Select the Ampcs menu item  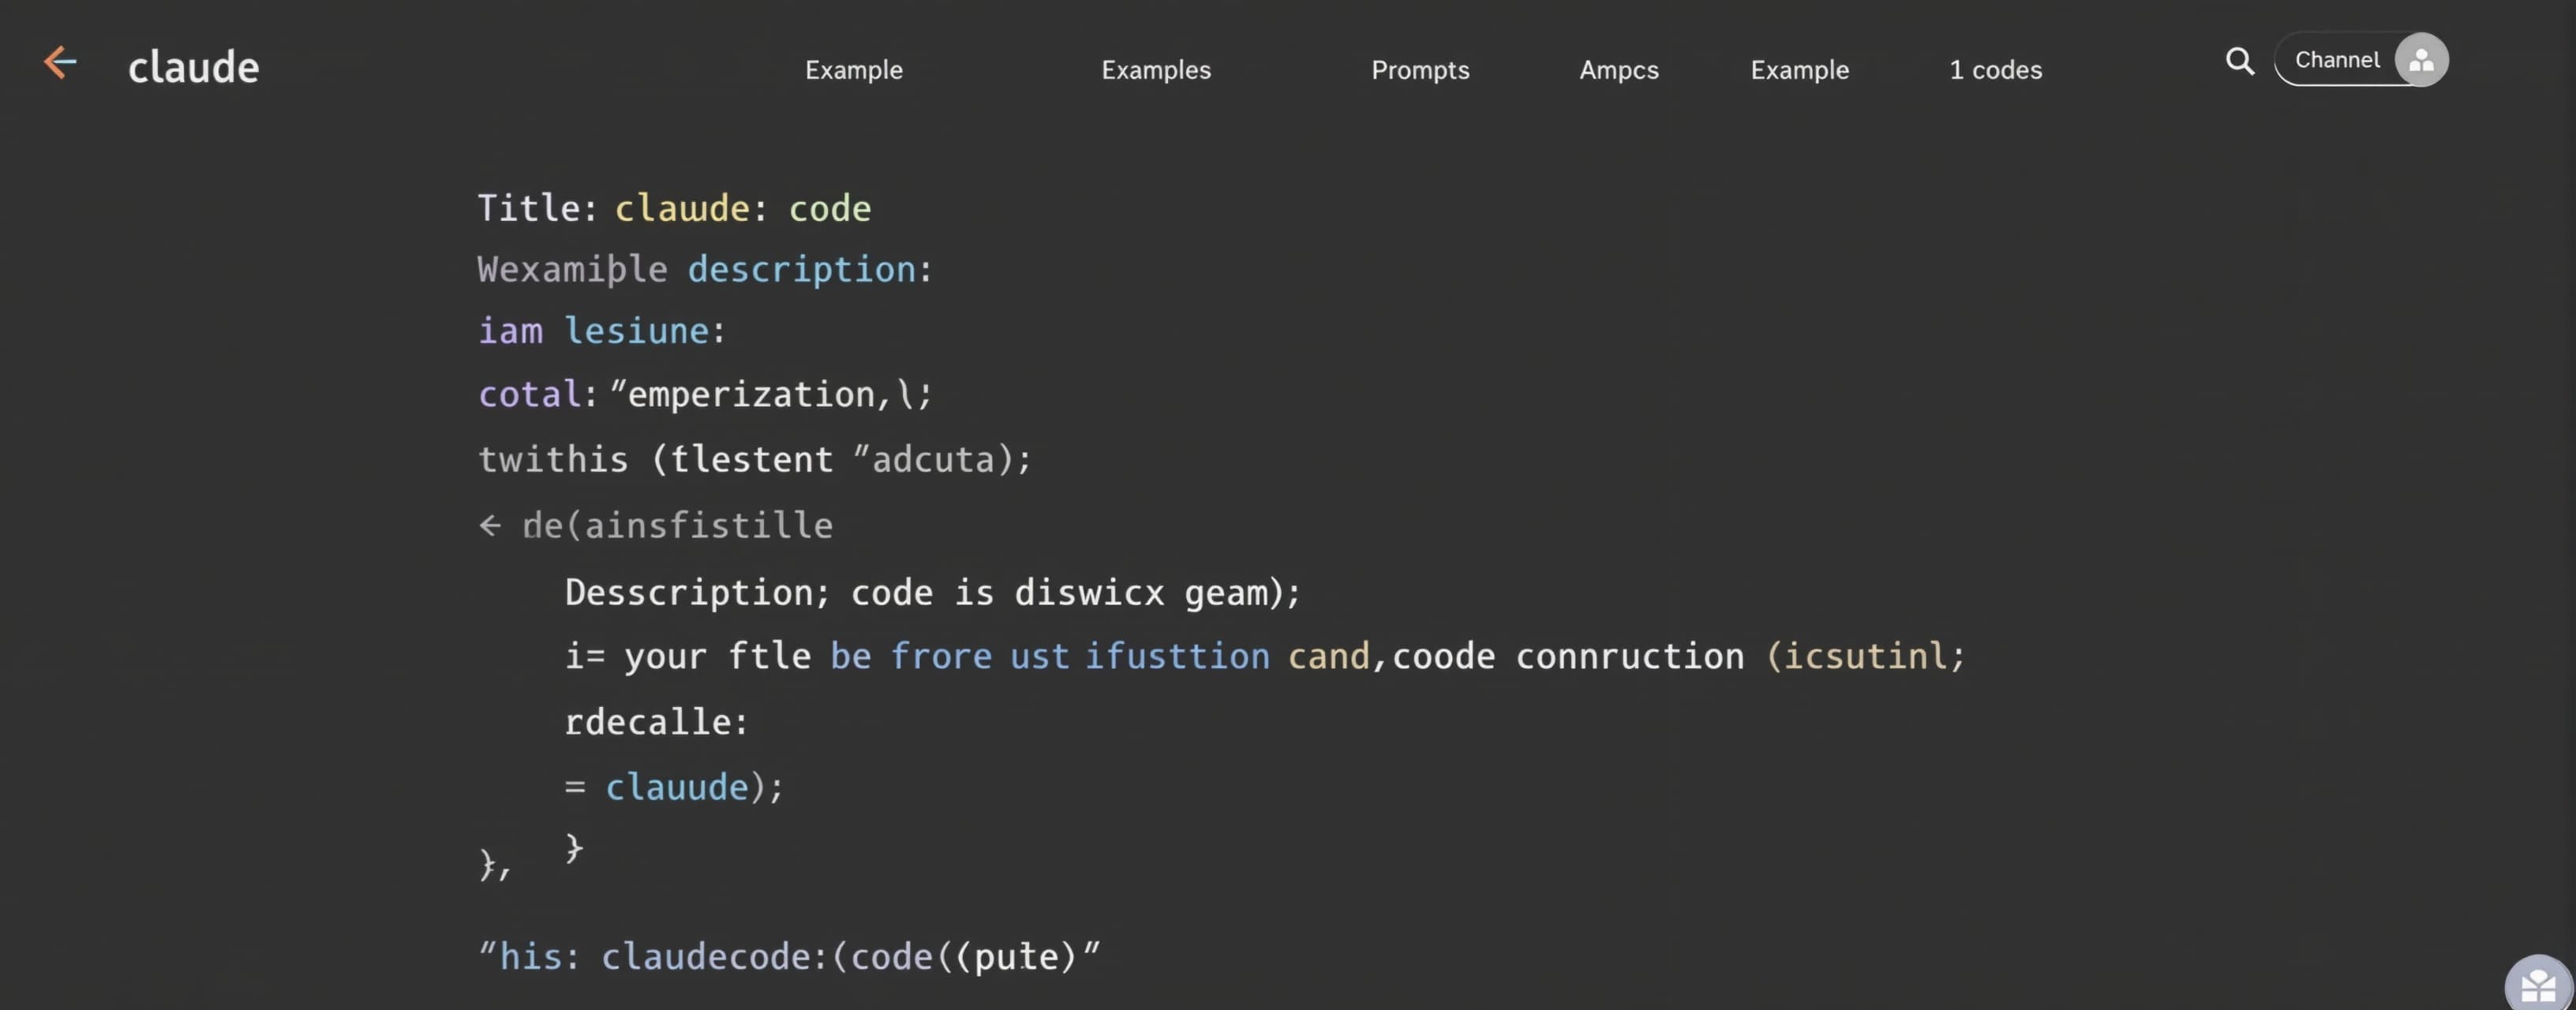pos(1618,70)
